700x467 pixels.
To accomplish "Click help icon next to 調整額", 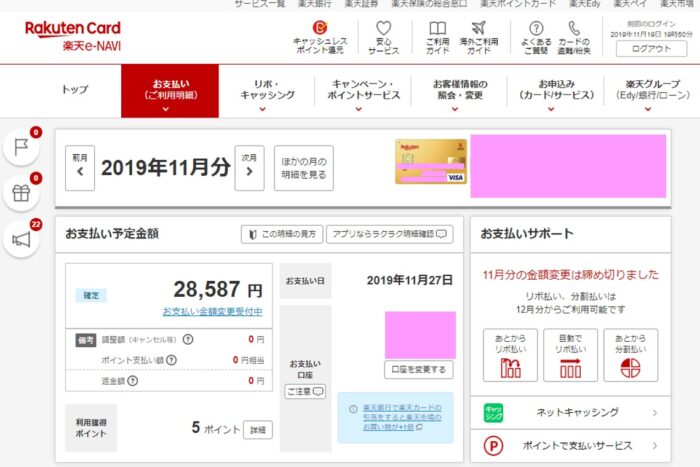I will [x=188, y=339].
